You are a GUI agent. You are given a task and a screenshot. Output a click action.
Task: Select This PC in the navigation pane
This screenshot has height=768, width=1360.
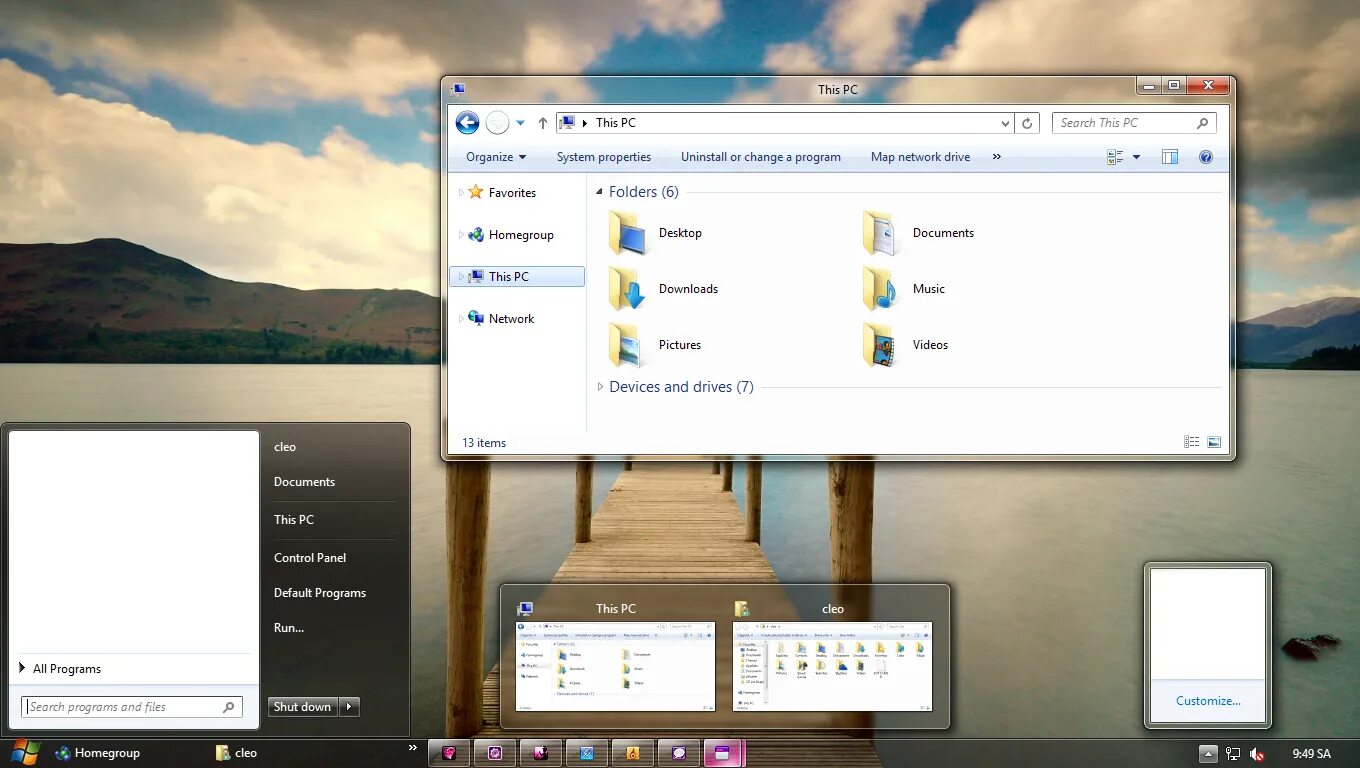(x=508, y=276)
